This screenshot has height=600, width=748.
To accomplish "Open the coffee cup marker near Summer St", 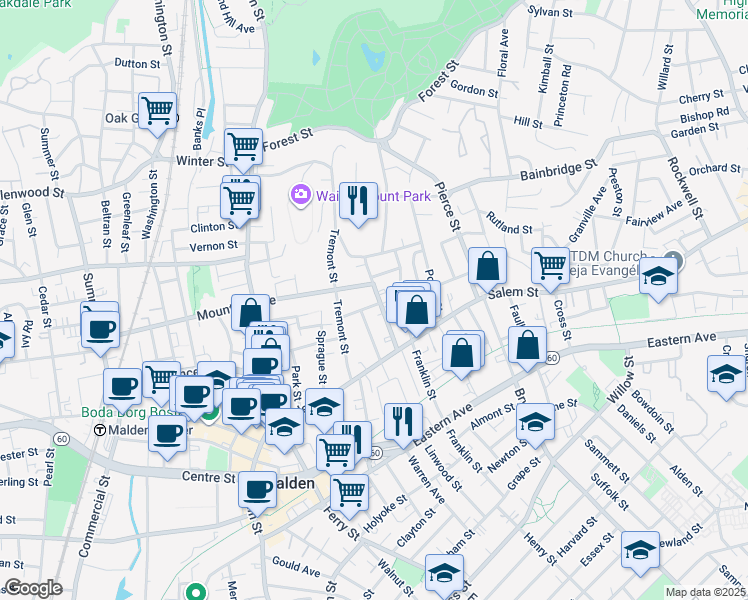I will tap(100, 332).
